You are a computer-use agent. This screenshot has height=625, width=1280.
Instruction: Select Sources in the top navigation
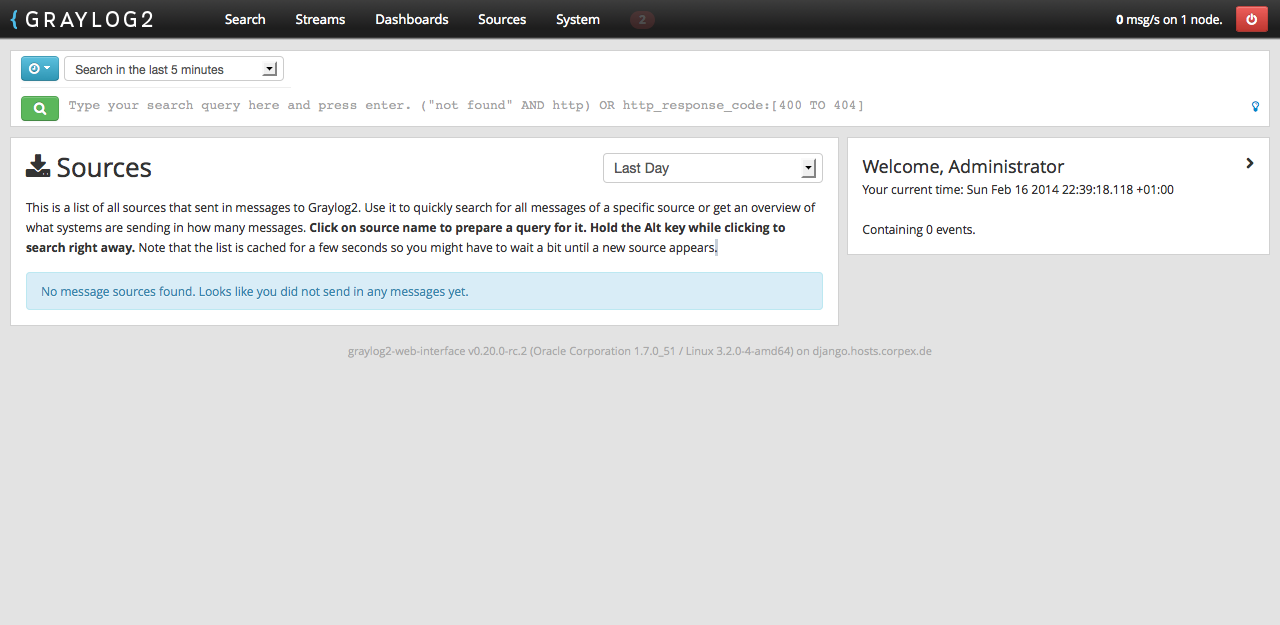point(502,19)
